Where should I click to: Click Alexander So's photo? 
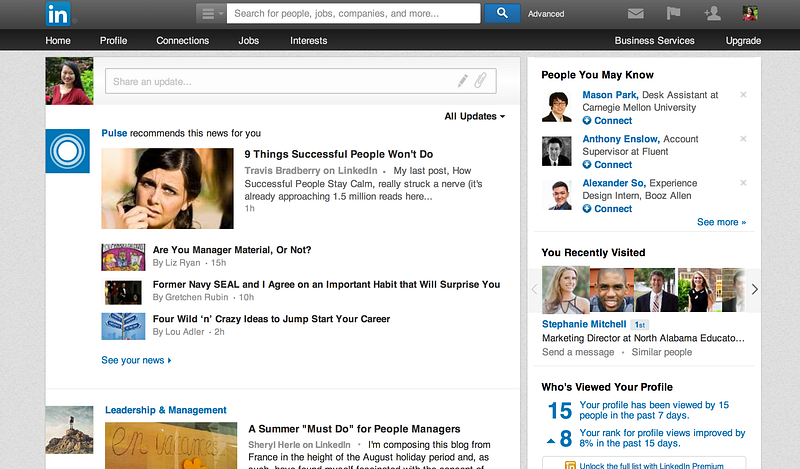(x=557, y=195)
